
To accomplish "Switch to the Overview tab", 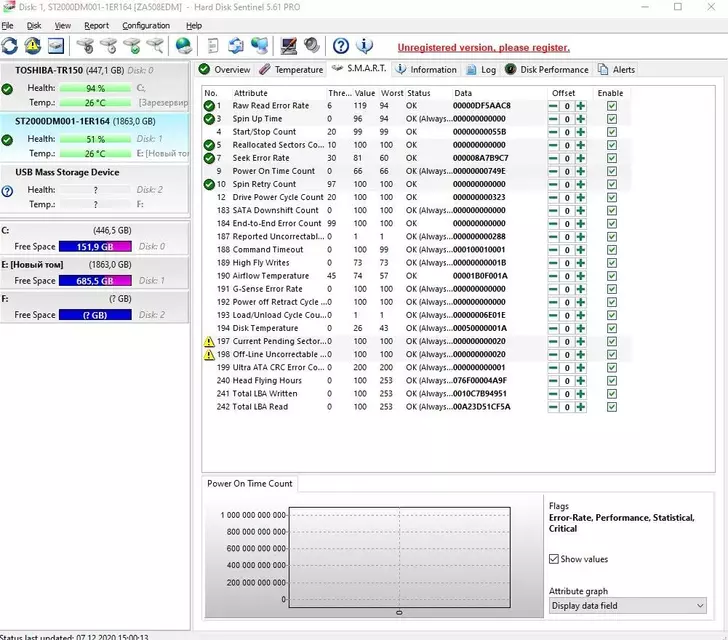I will pyautogui.click(x=225, y=70).
